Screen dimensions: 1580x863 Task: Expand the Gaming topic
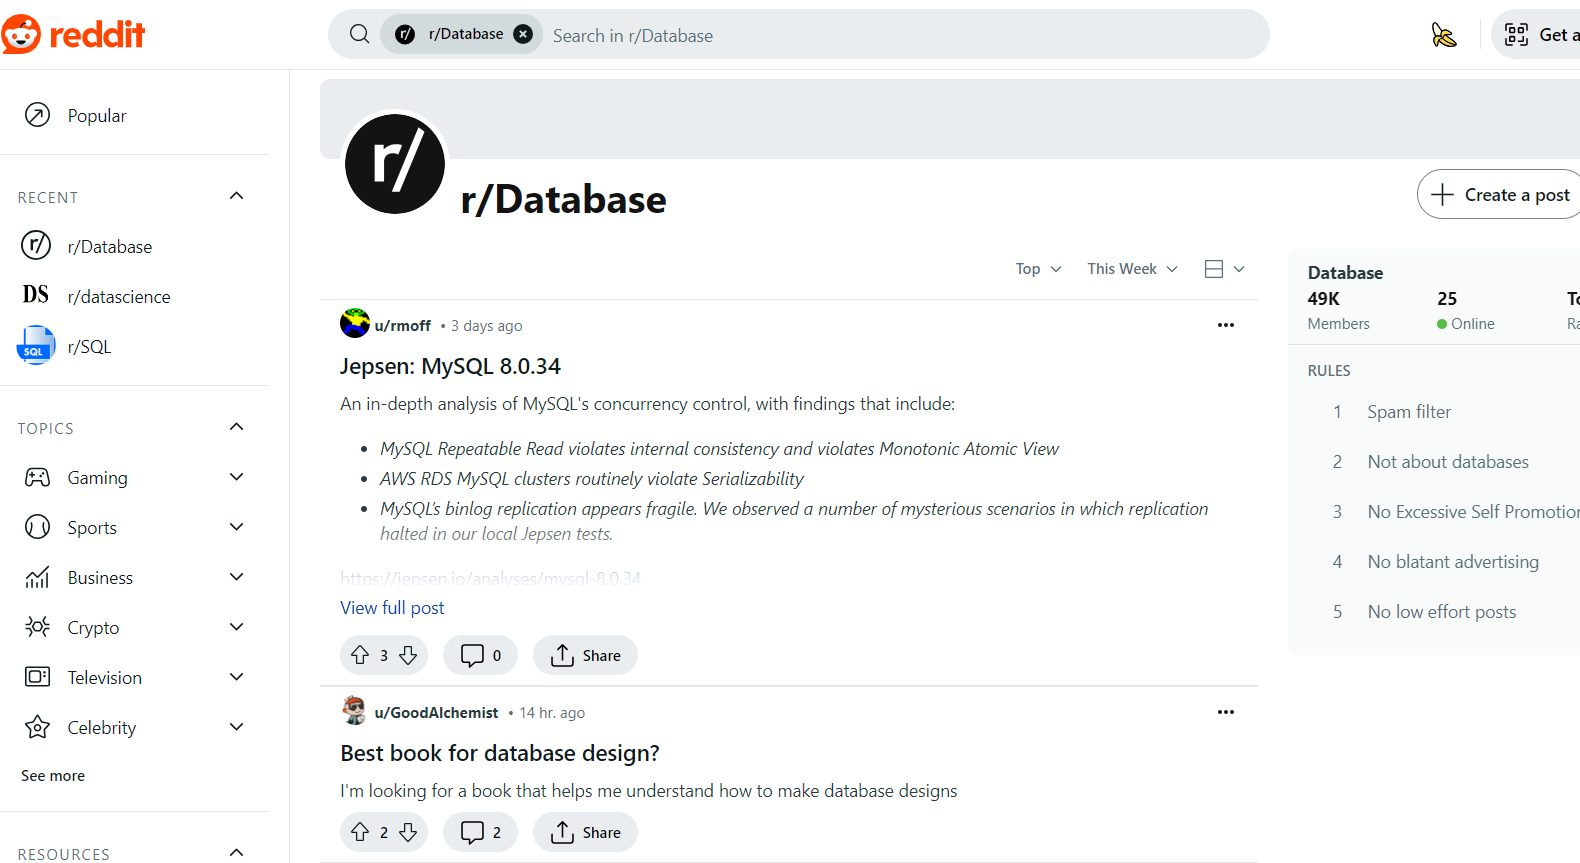tap(237, 477)
